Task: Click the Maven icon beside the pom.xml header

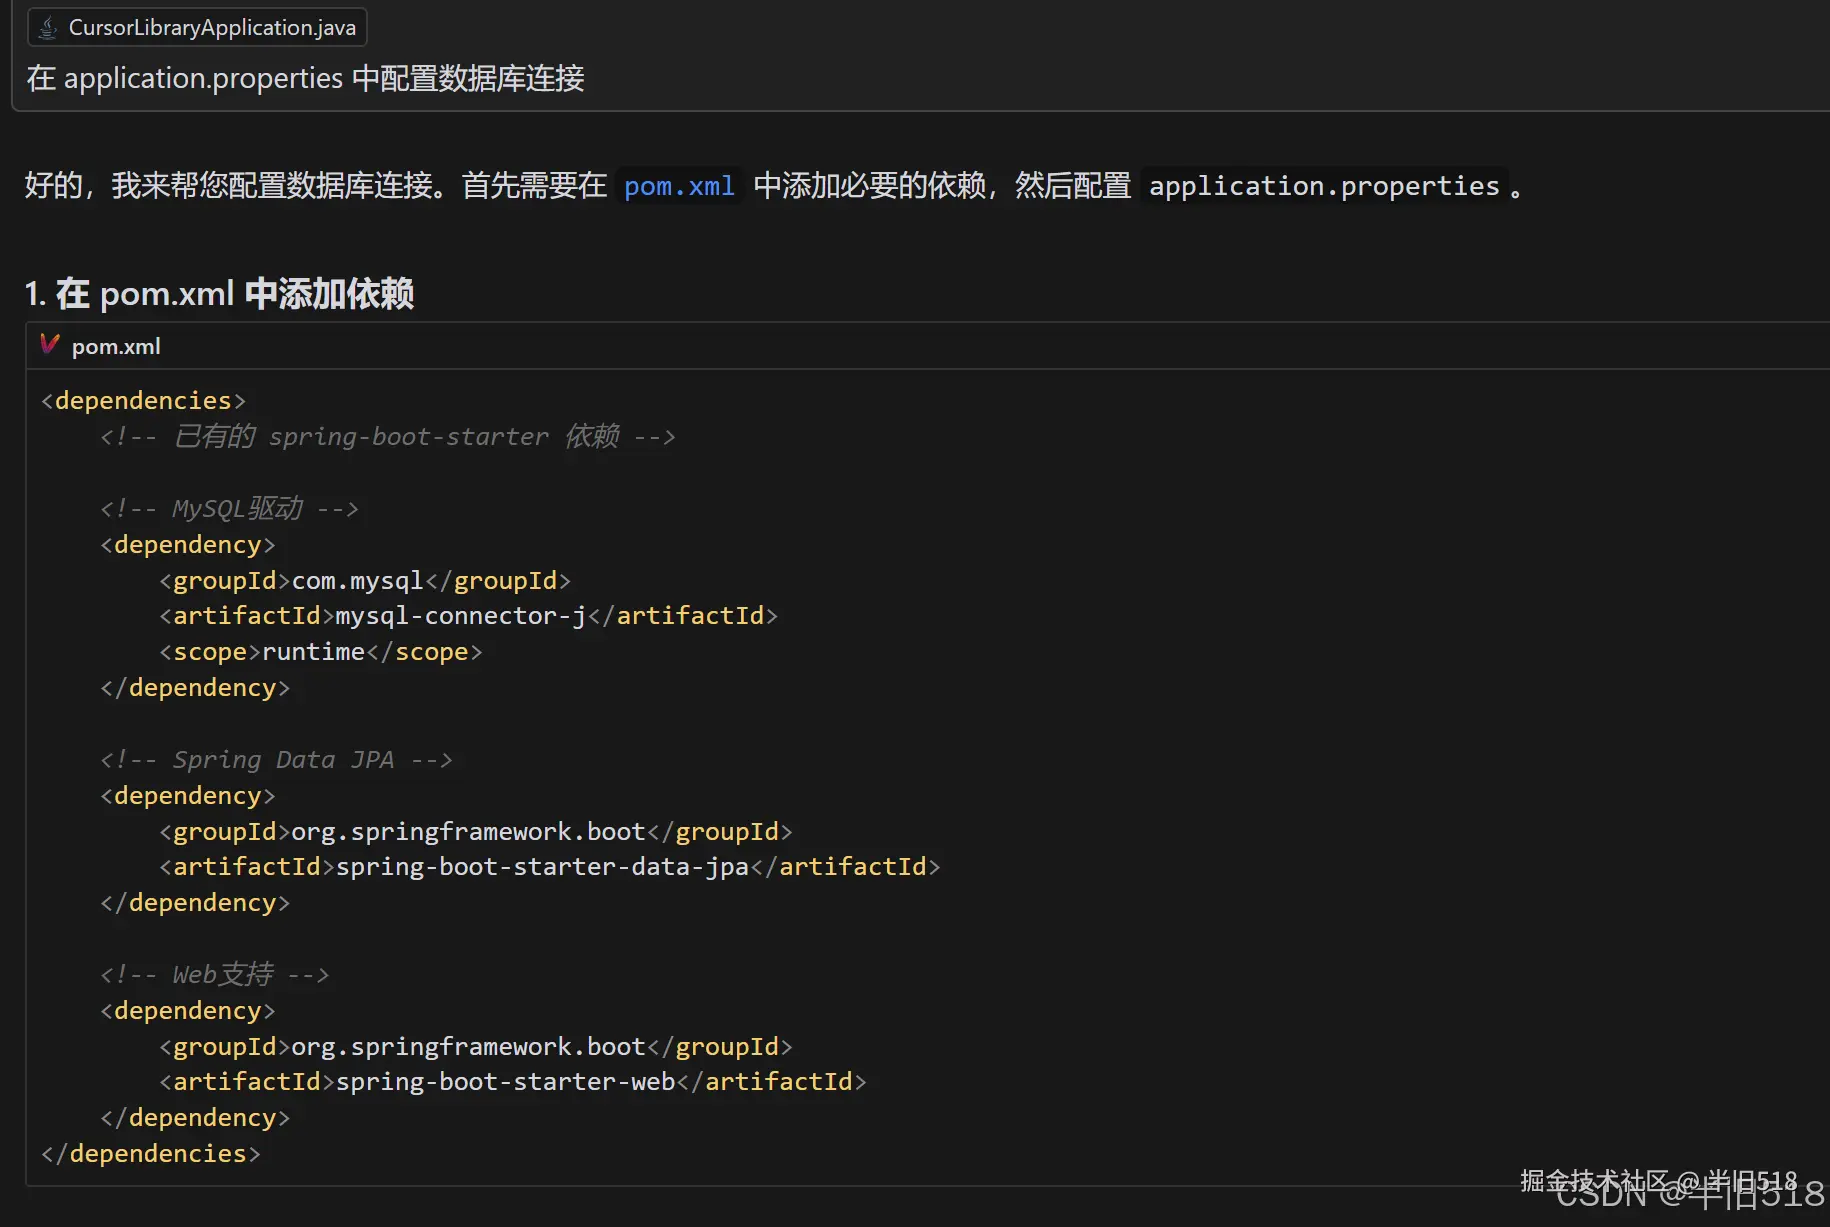Action: click(x=49, y=345)
